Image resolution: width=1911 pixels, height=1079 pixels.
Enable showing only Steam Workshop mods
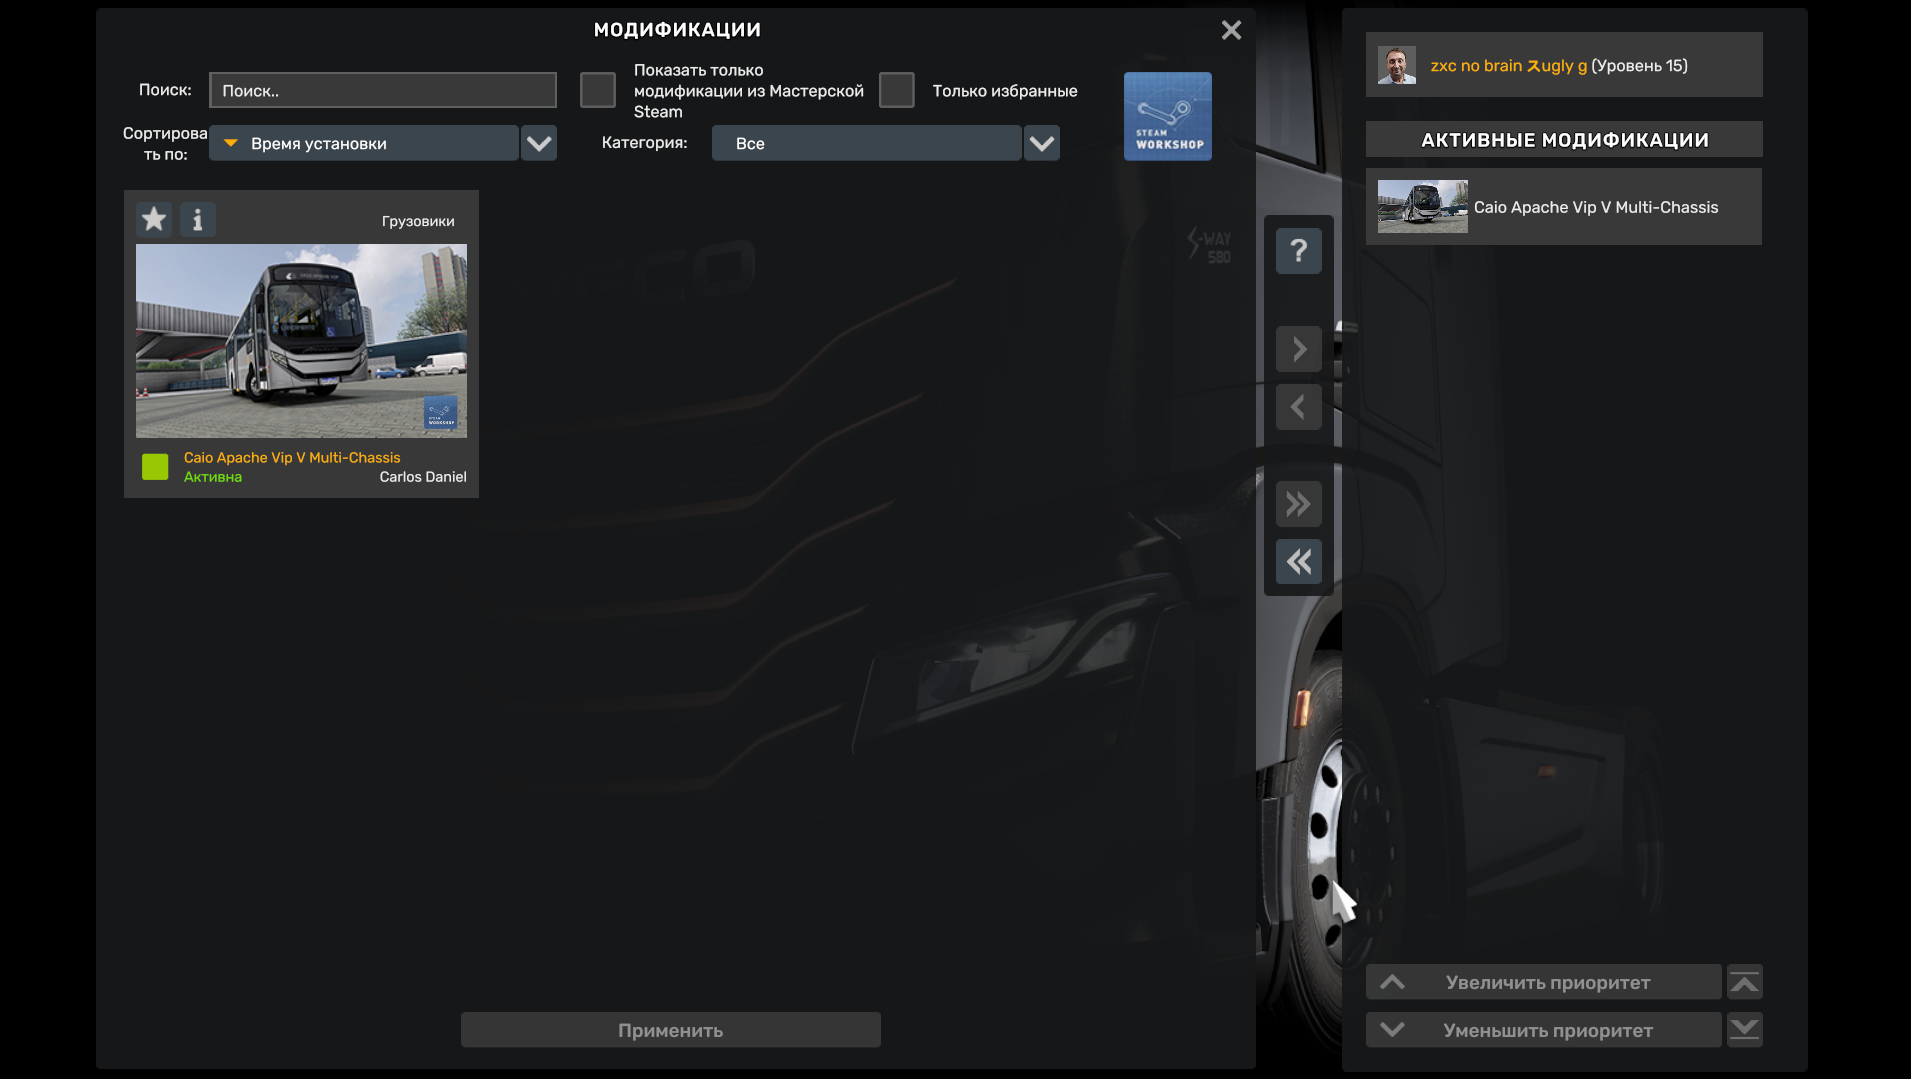(598, 90)
